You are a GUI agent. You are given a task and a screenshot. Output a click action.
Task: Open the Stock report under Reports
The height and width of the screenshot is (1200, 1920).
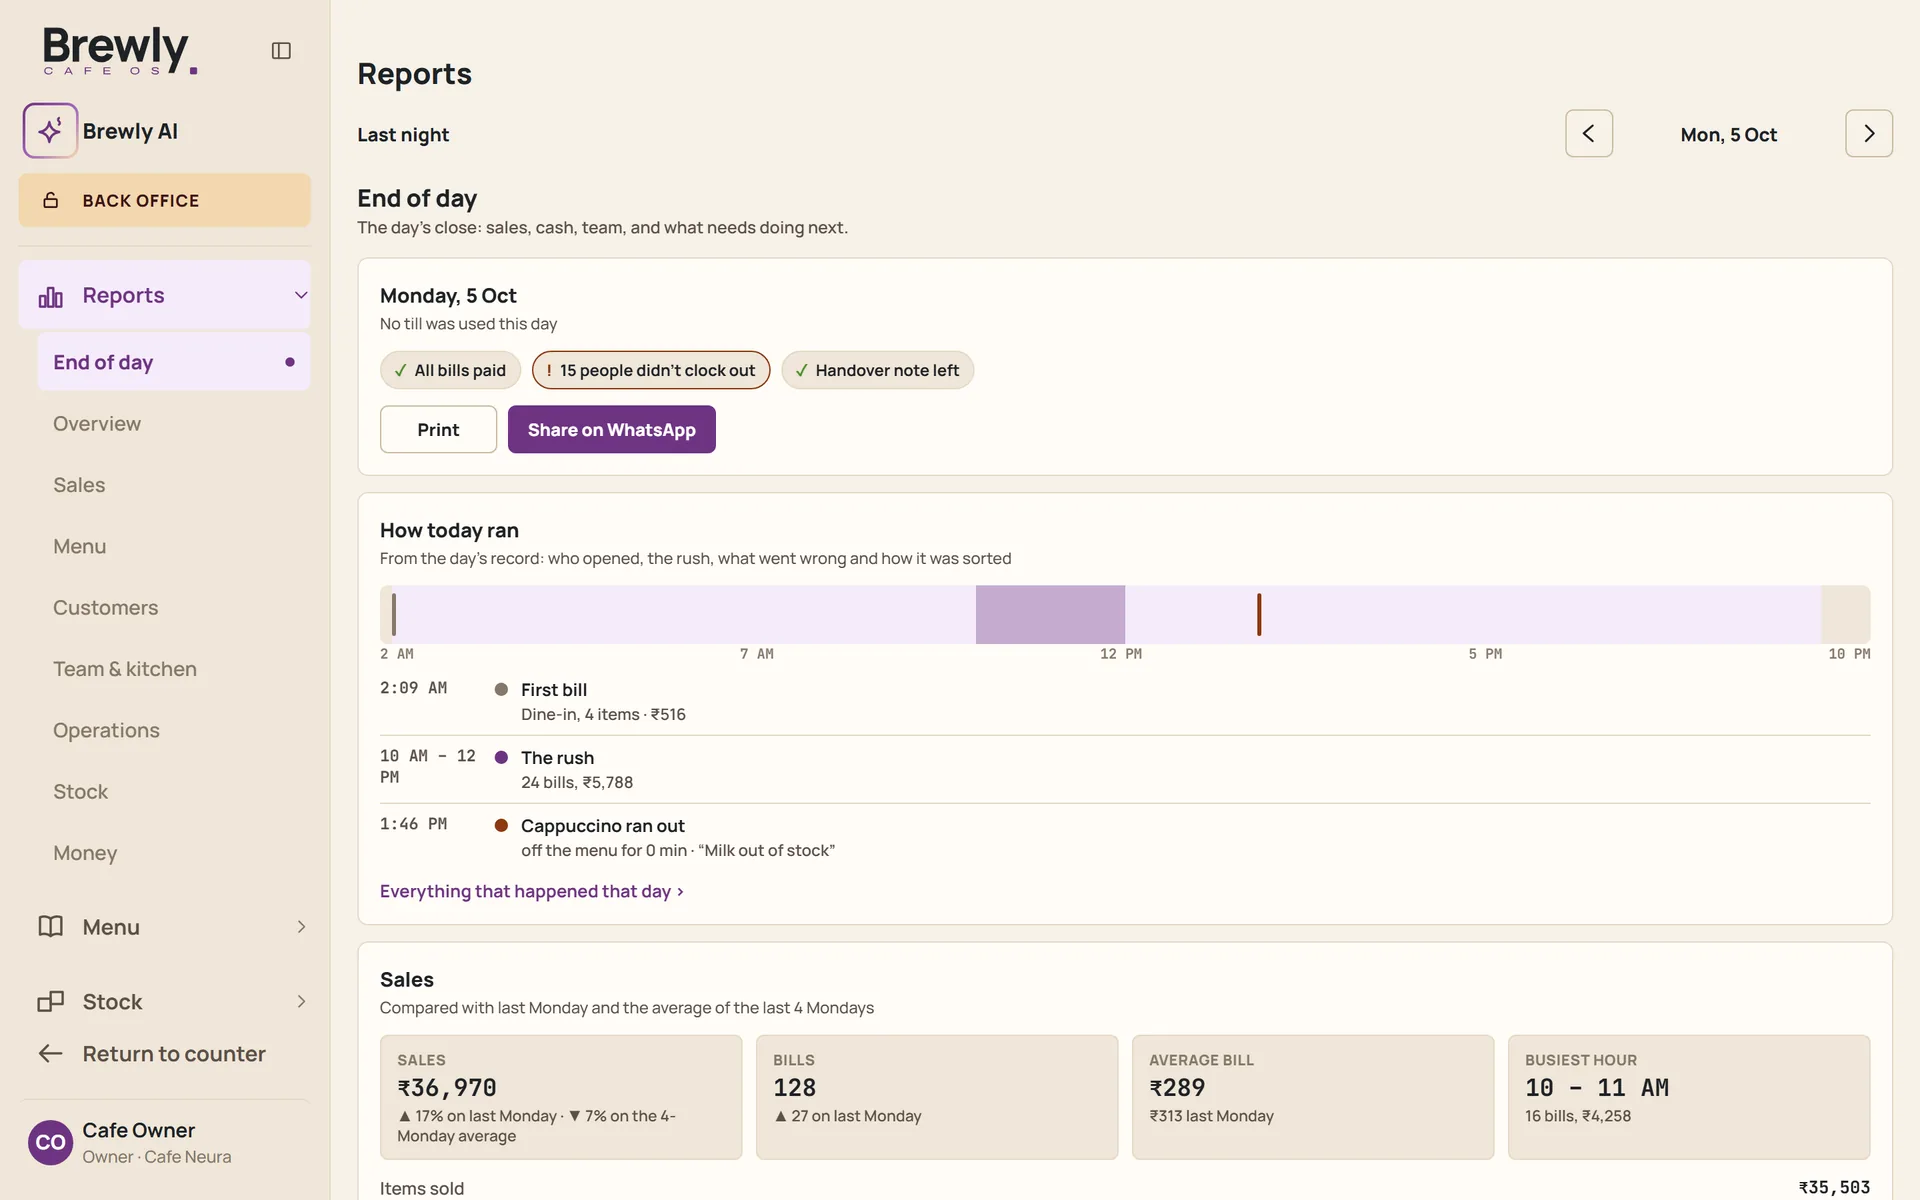click(174, 792)
